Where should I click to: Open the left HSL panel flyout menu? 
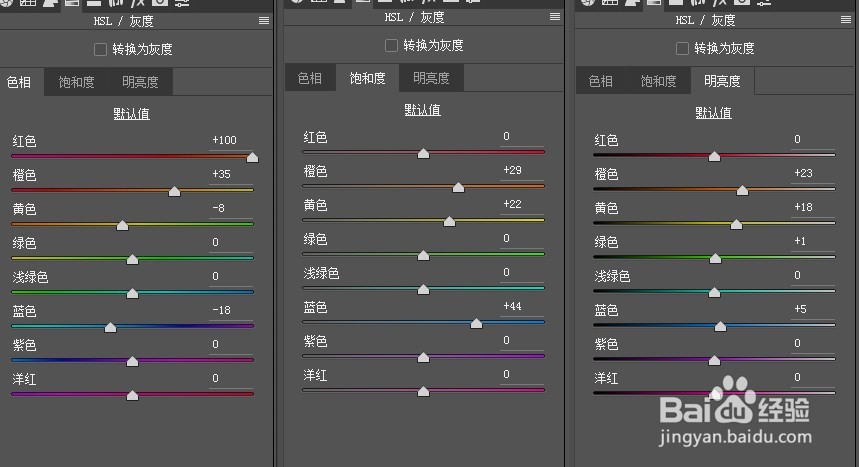coord(264,21)
